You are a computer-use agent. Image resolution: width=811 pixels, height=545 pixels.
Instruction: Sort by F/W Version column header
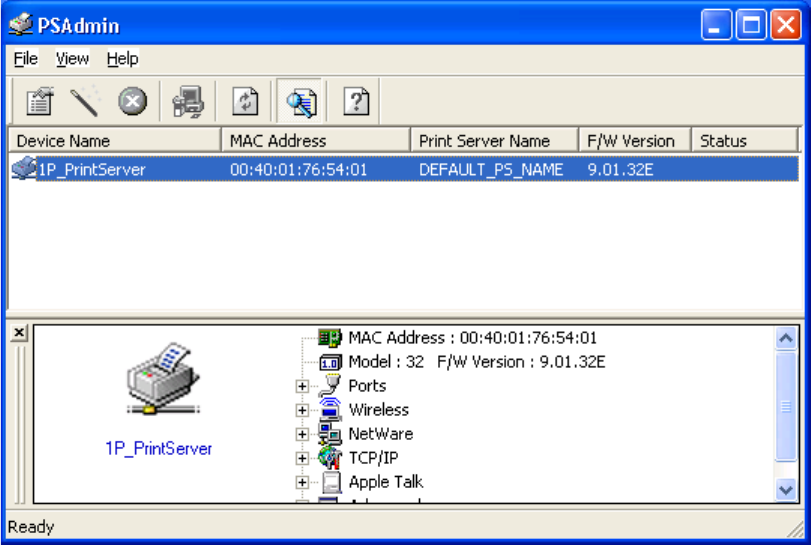coord(635,140)
